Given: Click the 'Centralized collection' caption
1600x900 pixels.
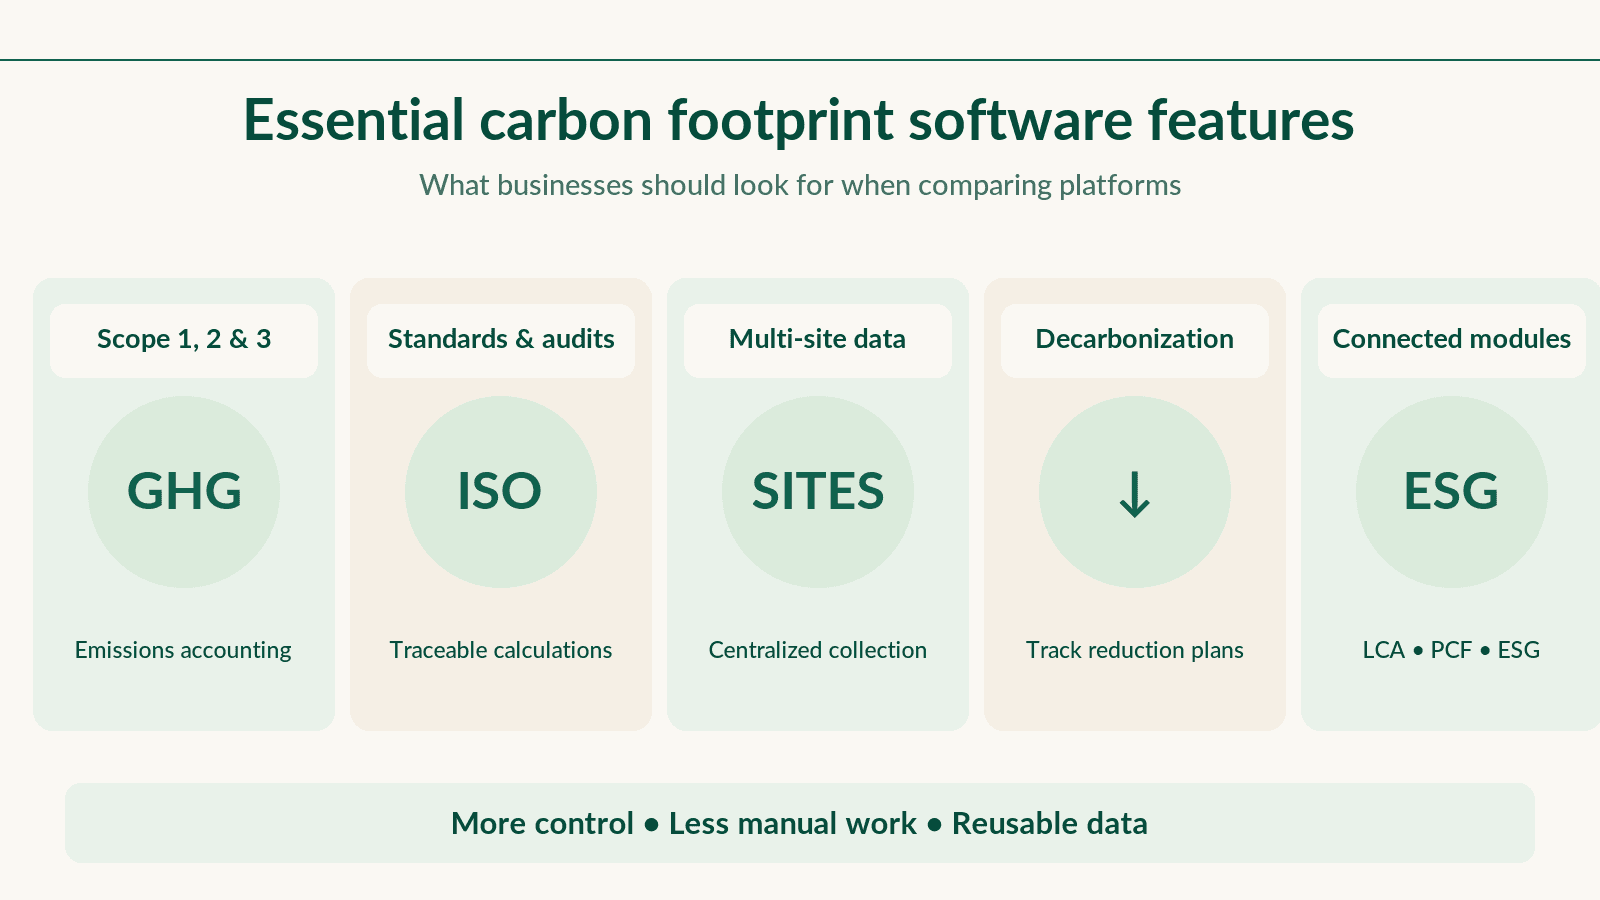Looking at the screenshot, I should [x=818, y=650].
